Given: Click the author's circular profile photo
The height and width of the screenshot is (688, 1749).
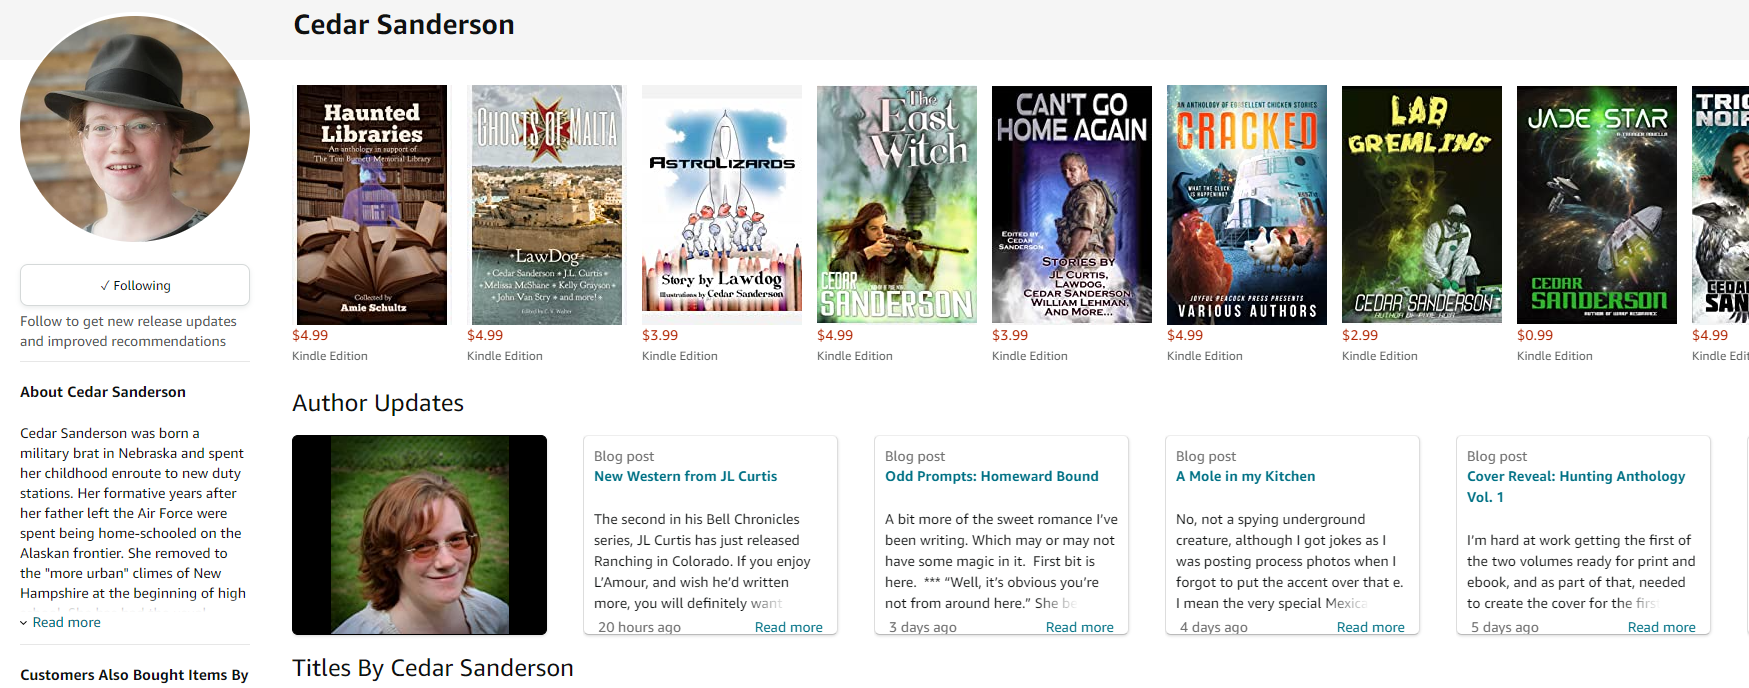Looking at the screenshot, I should tap(135, 129).
